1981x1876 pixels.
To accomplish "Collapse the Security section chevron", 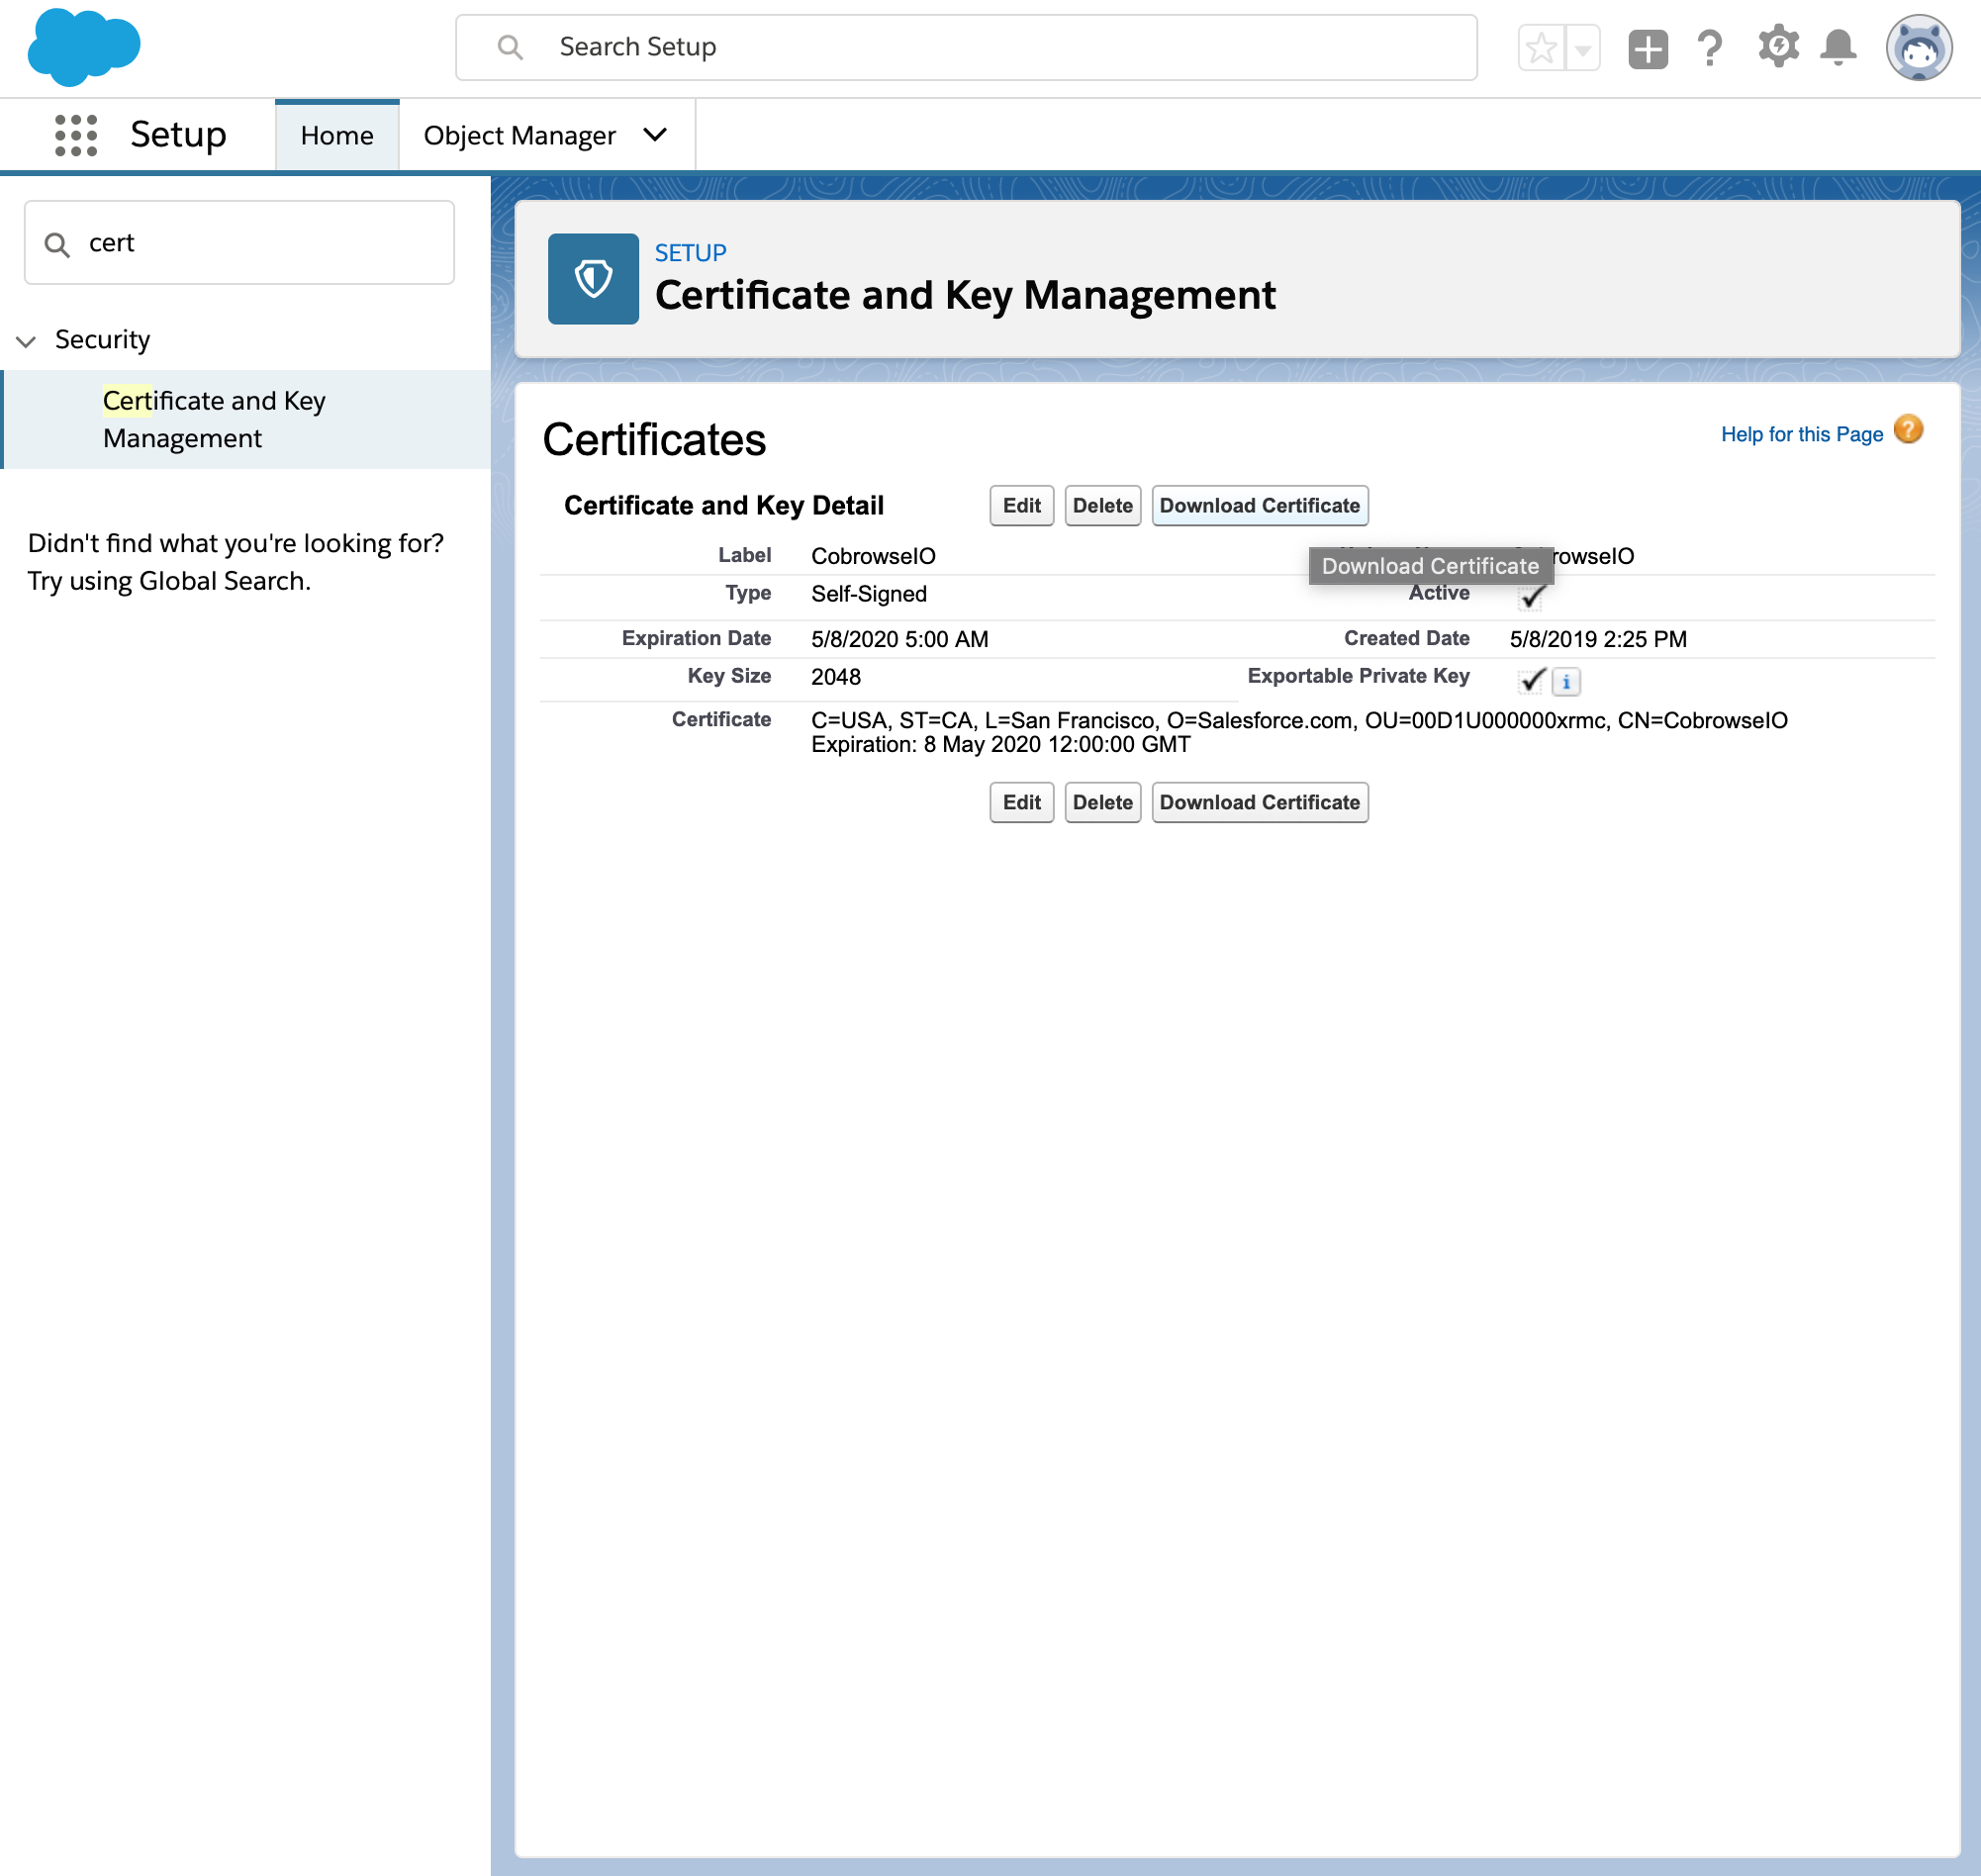I will click(27, 341).
